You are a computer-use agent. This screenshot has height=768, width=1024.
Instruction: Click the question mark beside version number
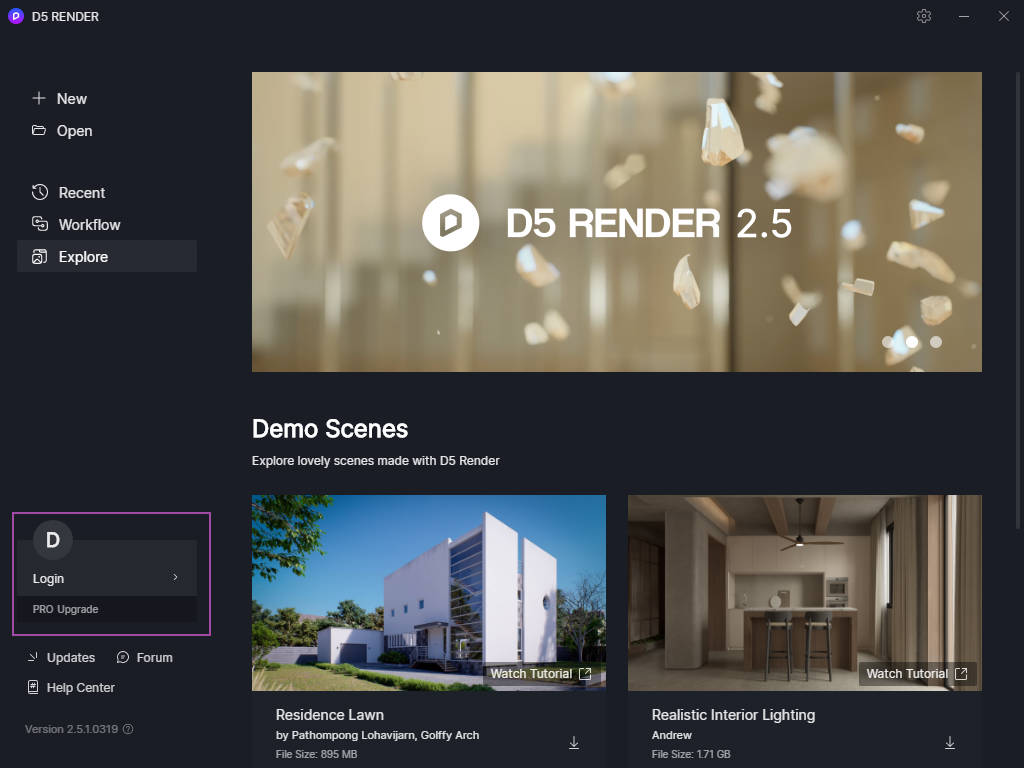coord(127,729)
